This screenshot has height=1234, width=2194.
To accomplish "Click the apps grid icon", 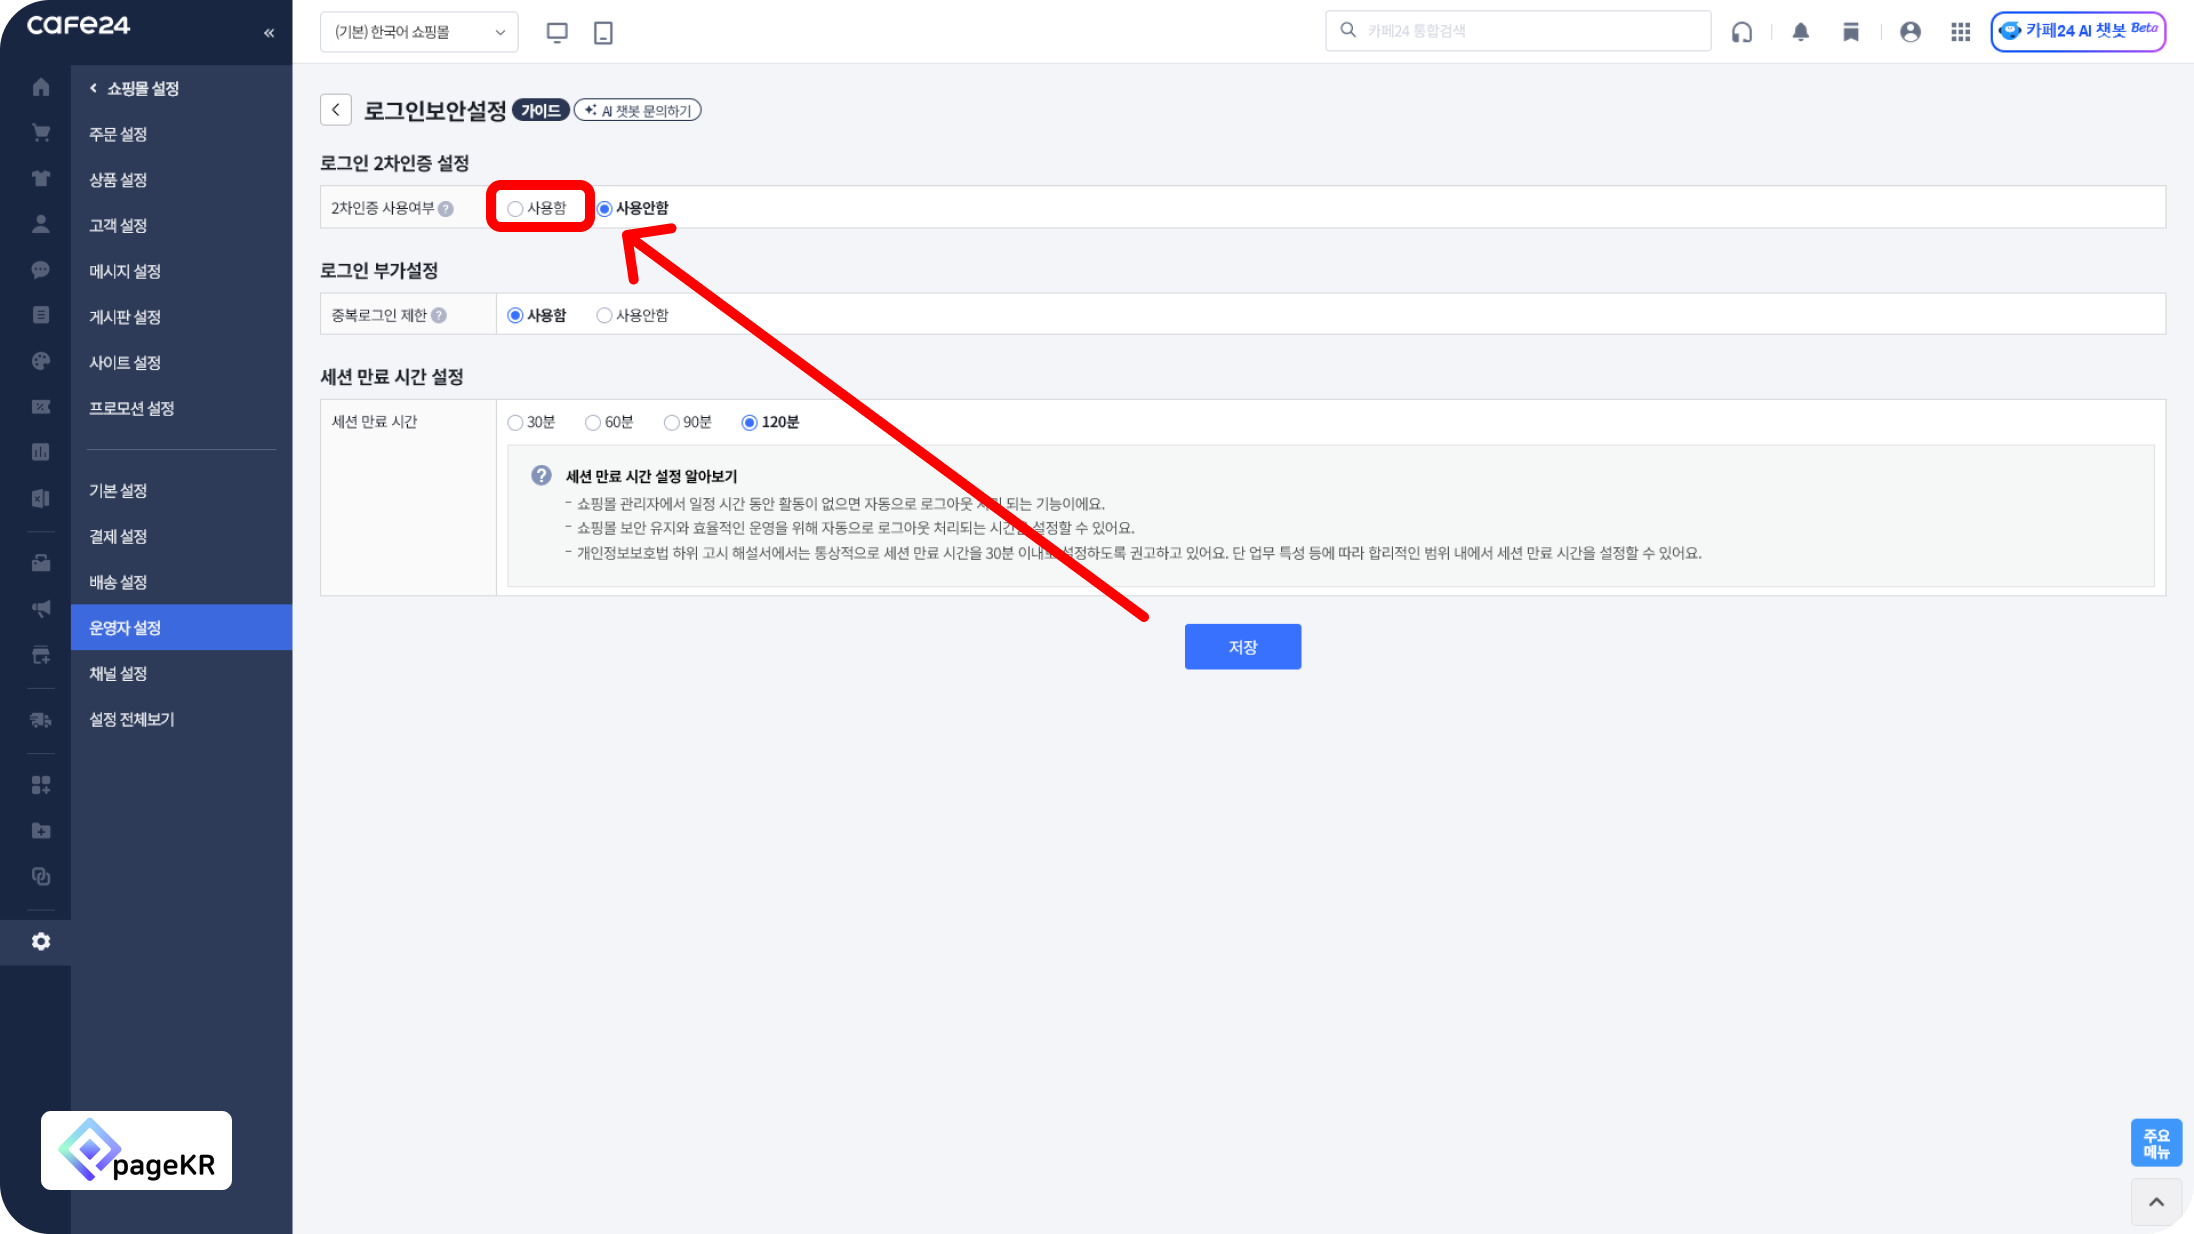I will (1960, 32).
